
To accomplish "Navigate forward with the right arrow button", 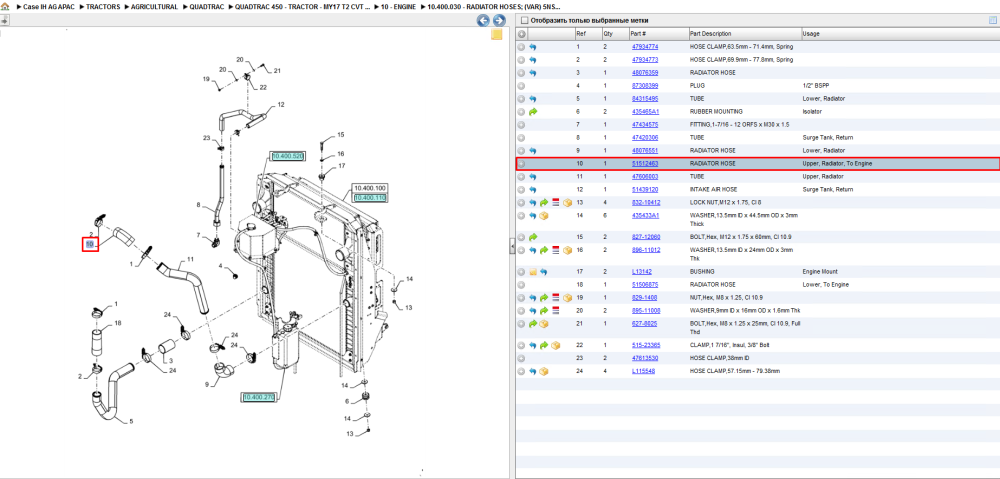I will pos(499,20).
